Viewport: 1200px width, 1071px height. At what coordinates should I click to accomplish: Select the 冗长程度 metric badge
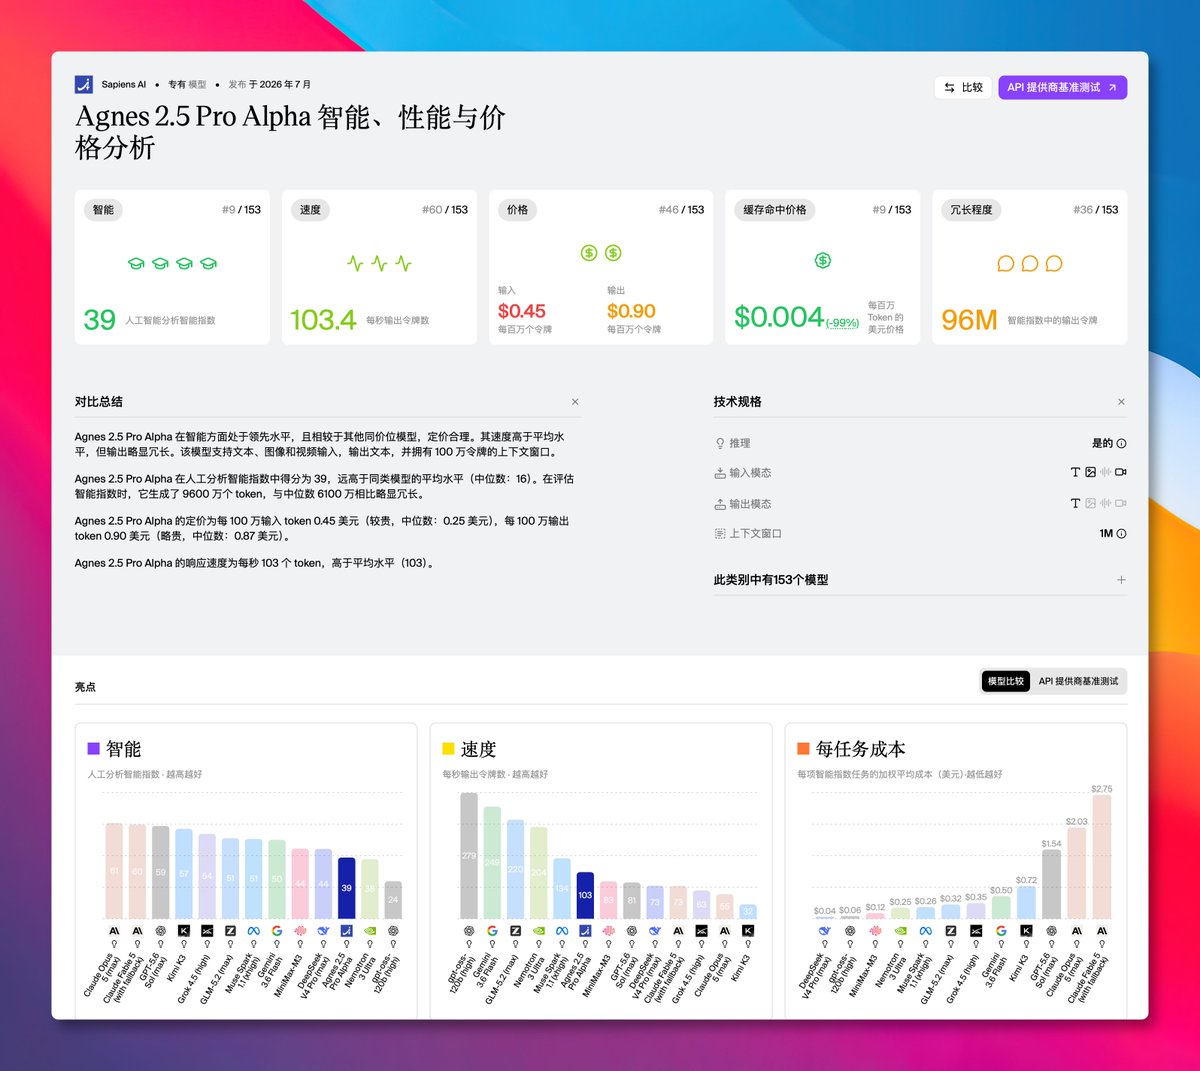[x=971, y=210]
